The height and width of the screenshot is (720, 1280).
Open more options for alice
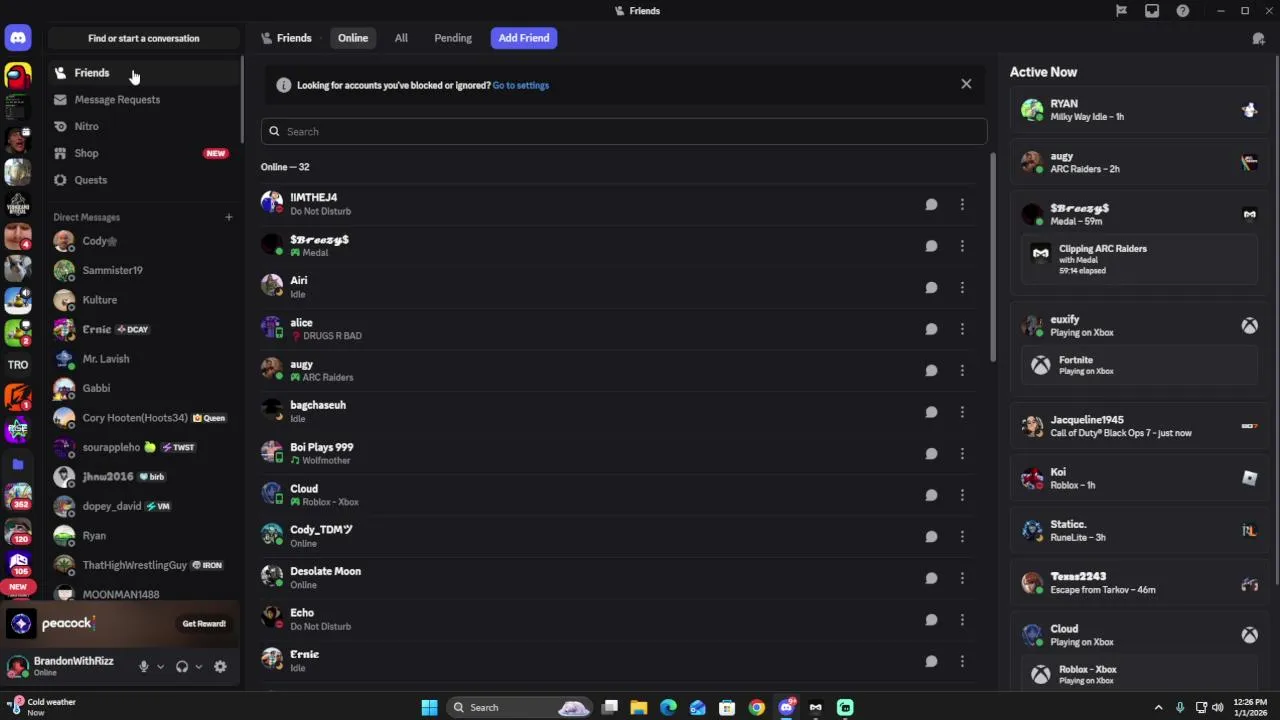pos(962,329)
